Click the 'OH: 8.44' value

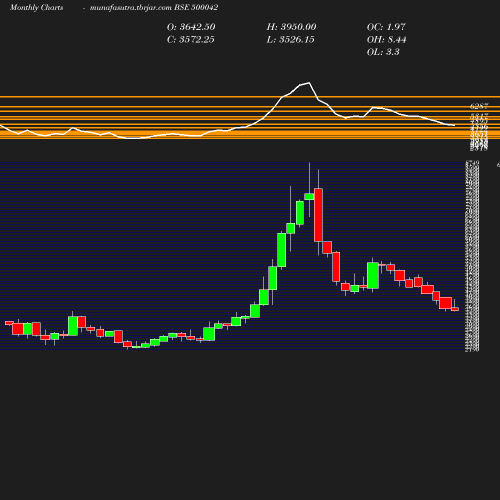pyautogui.click(x=386, y=40)
